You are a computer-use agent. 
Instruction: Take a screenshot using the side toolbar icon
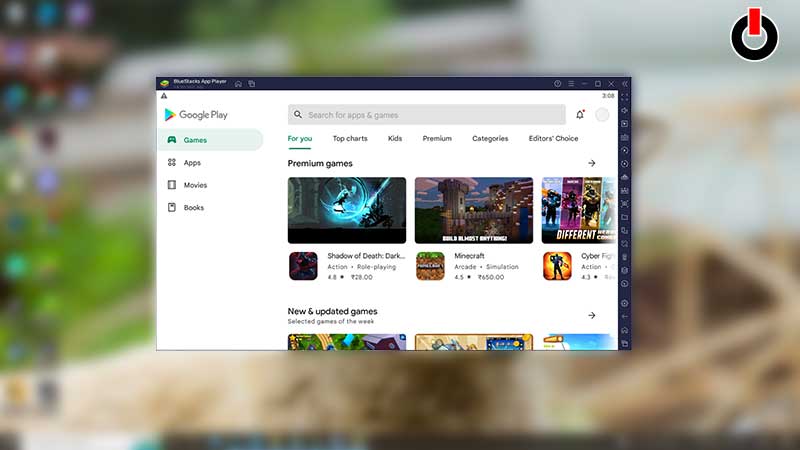[624, 204]
